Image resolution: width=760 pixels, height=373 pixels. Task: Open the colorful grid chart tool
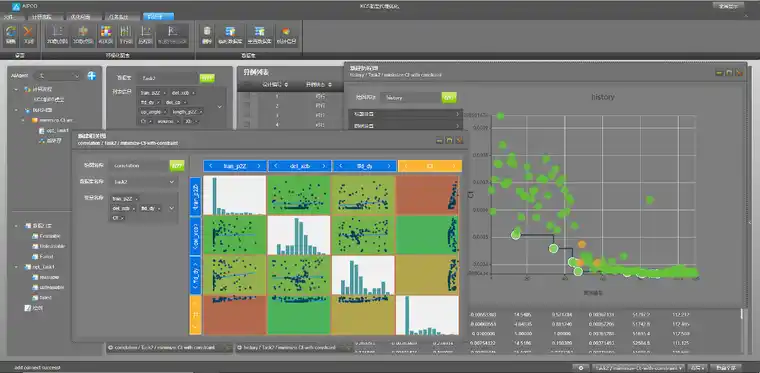[106, 35]
